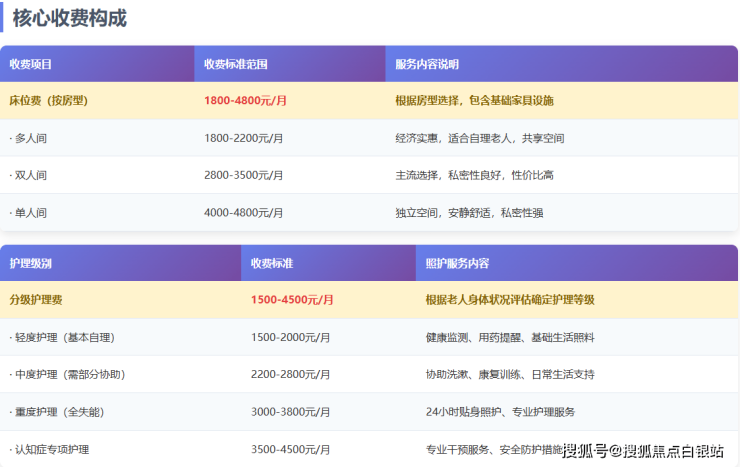740x467 pixels.
Task: Select the red 1800-4800元/月 price
Action: pos(245,101)
